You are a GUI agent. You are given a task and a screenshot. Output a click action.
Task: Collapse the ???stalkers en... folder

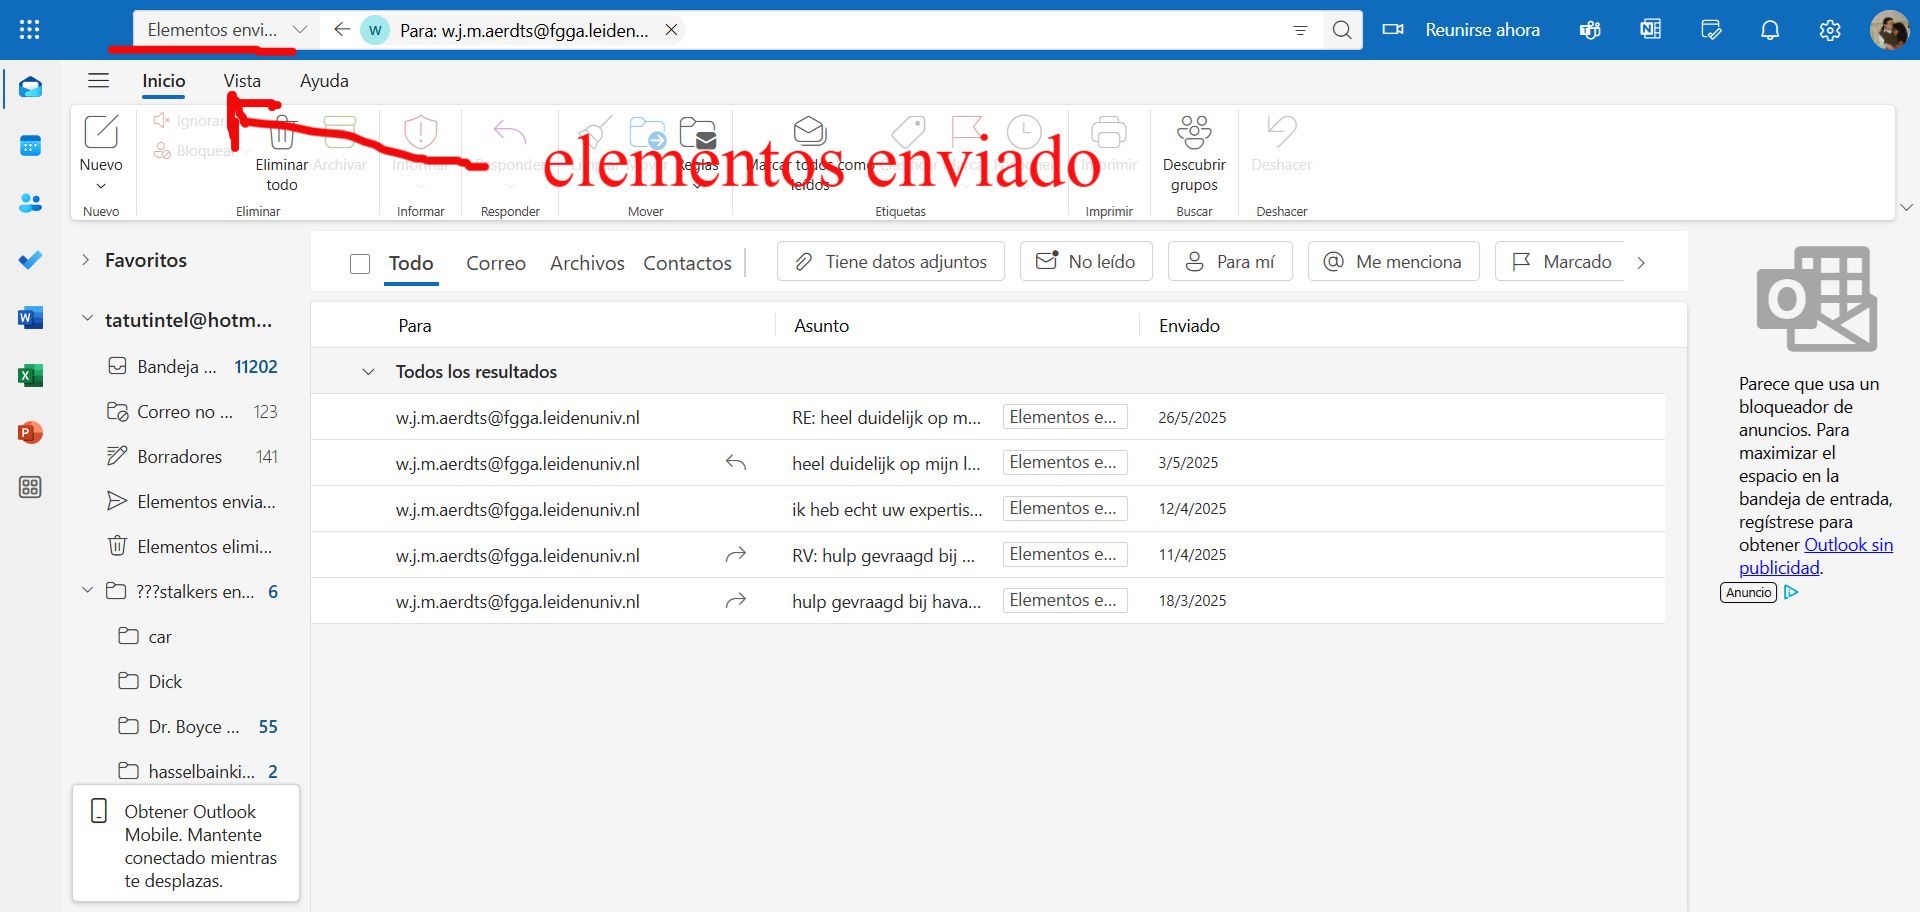click(x=87, y=591)
